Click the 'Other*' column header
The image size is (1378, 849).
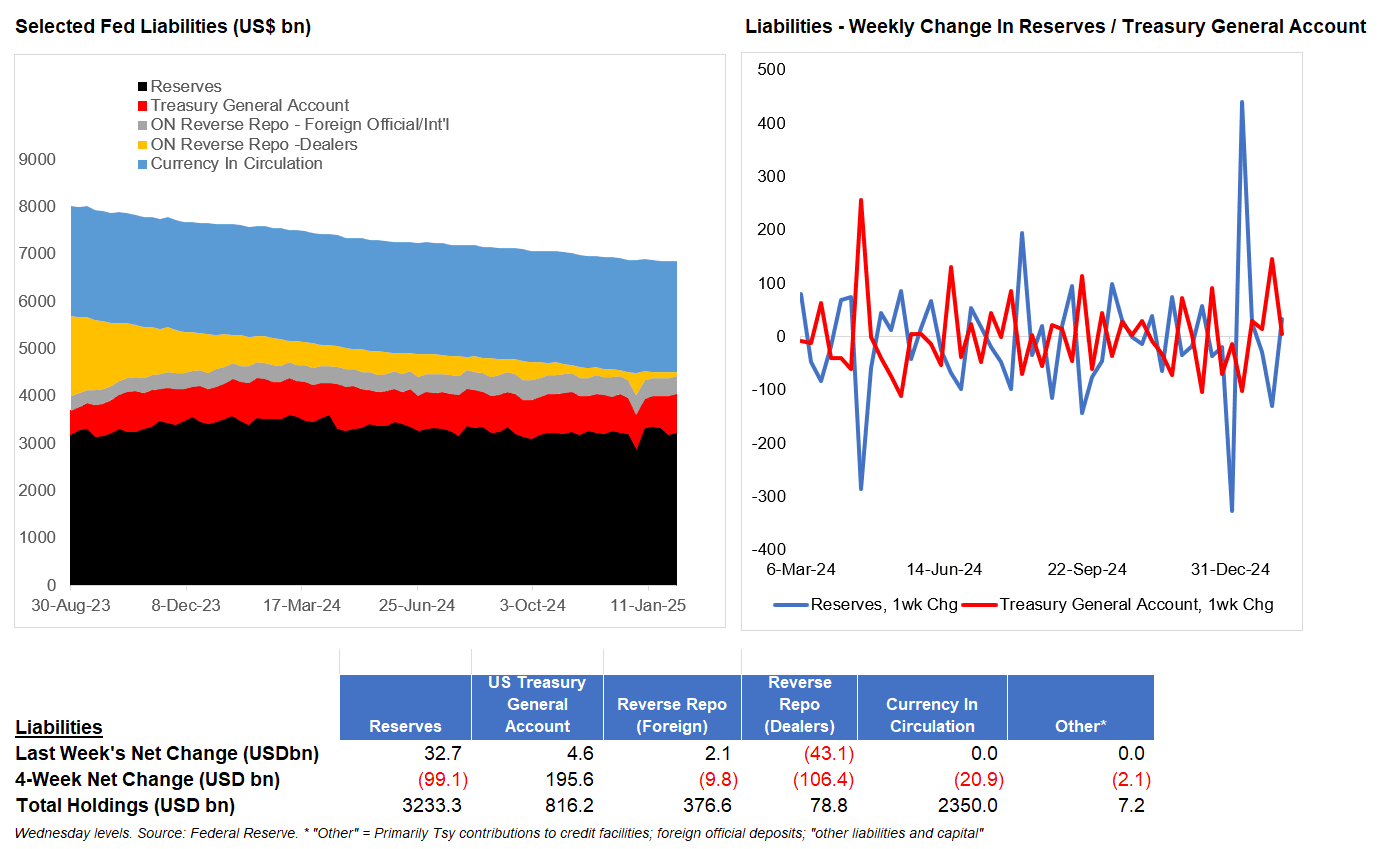(1081, 726)
